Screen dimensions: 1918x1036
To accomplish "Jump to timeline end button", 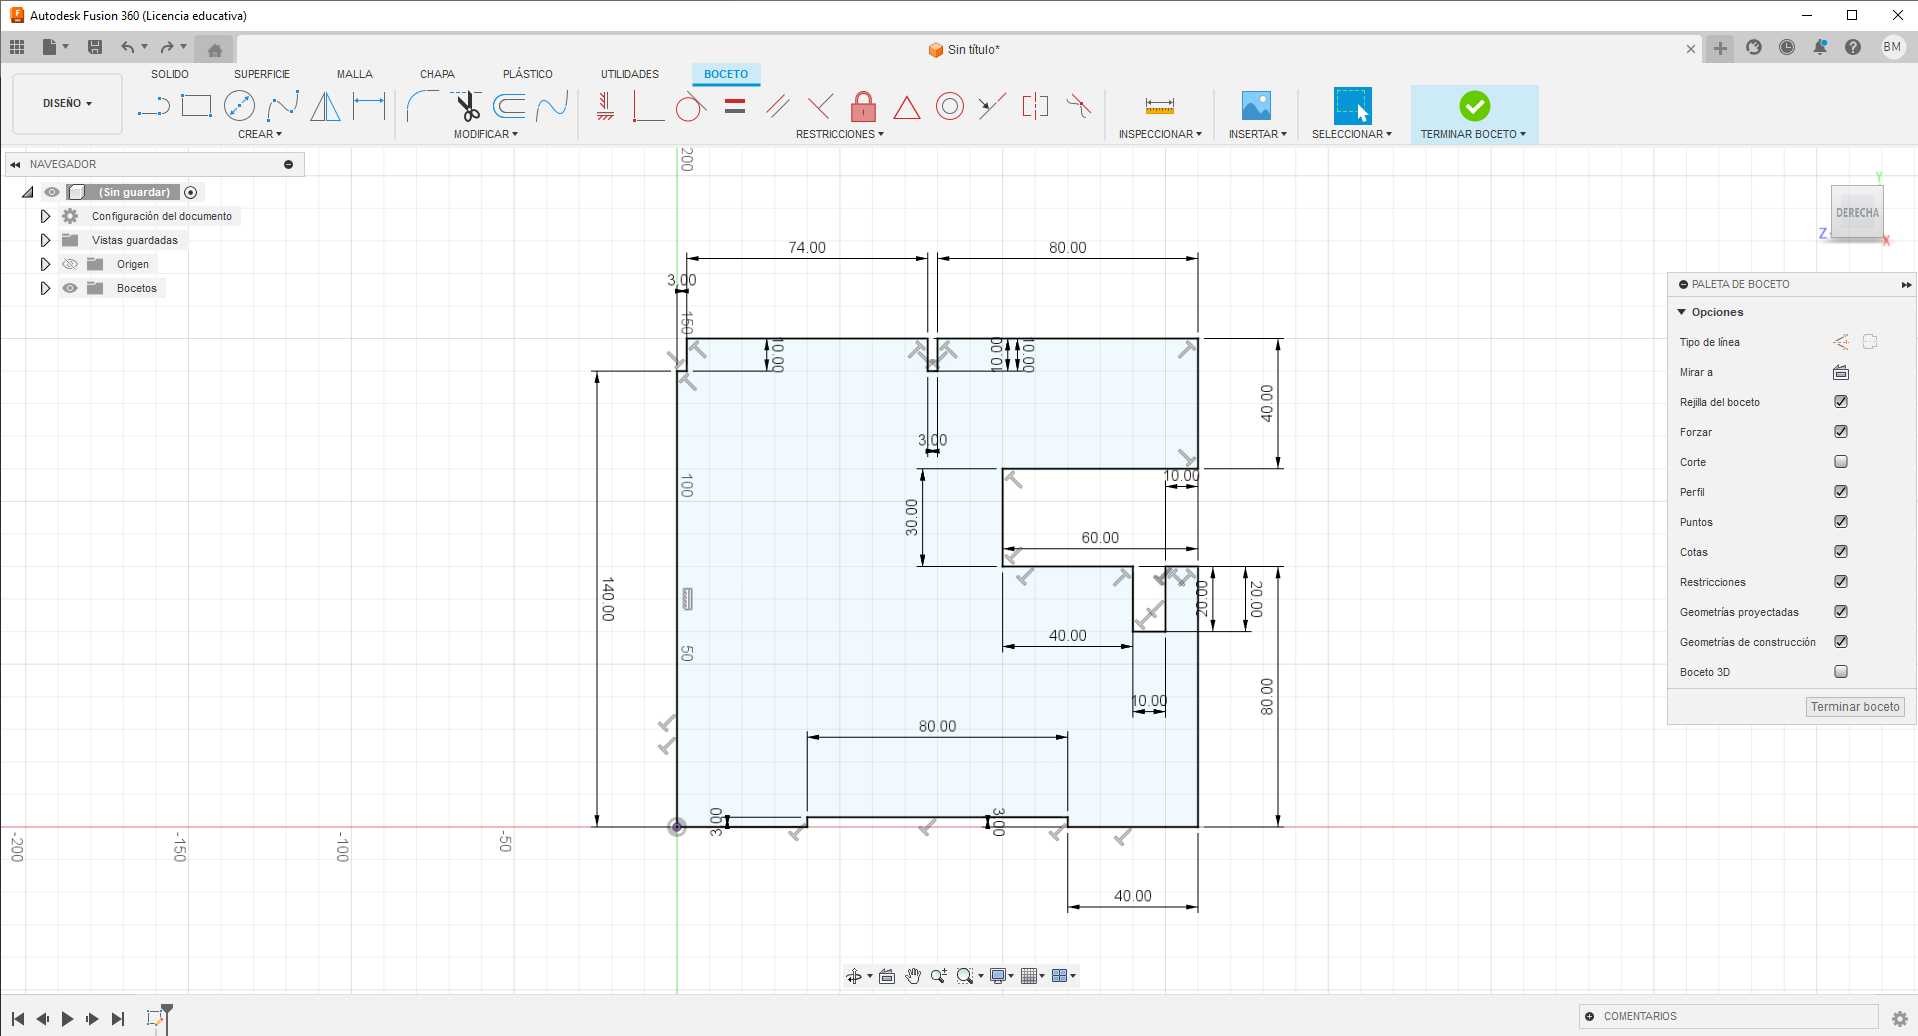I will click(x=118, y=1019).
